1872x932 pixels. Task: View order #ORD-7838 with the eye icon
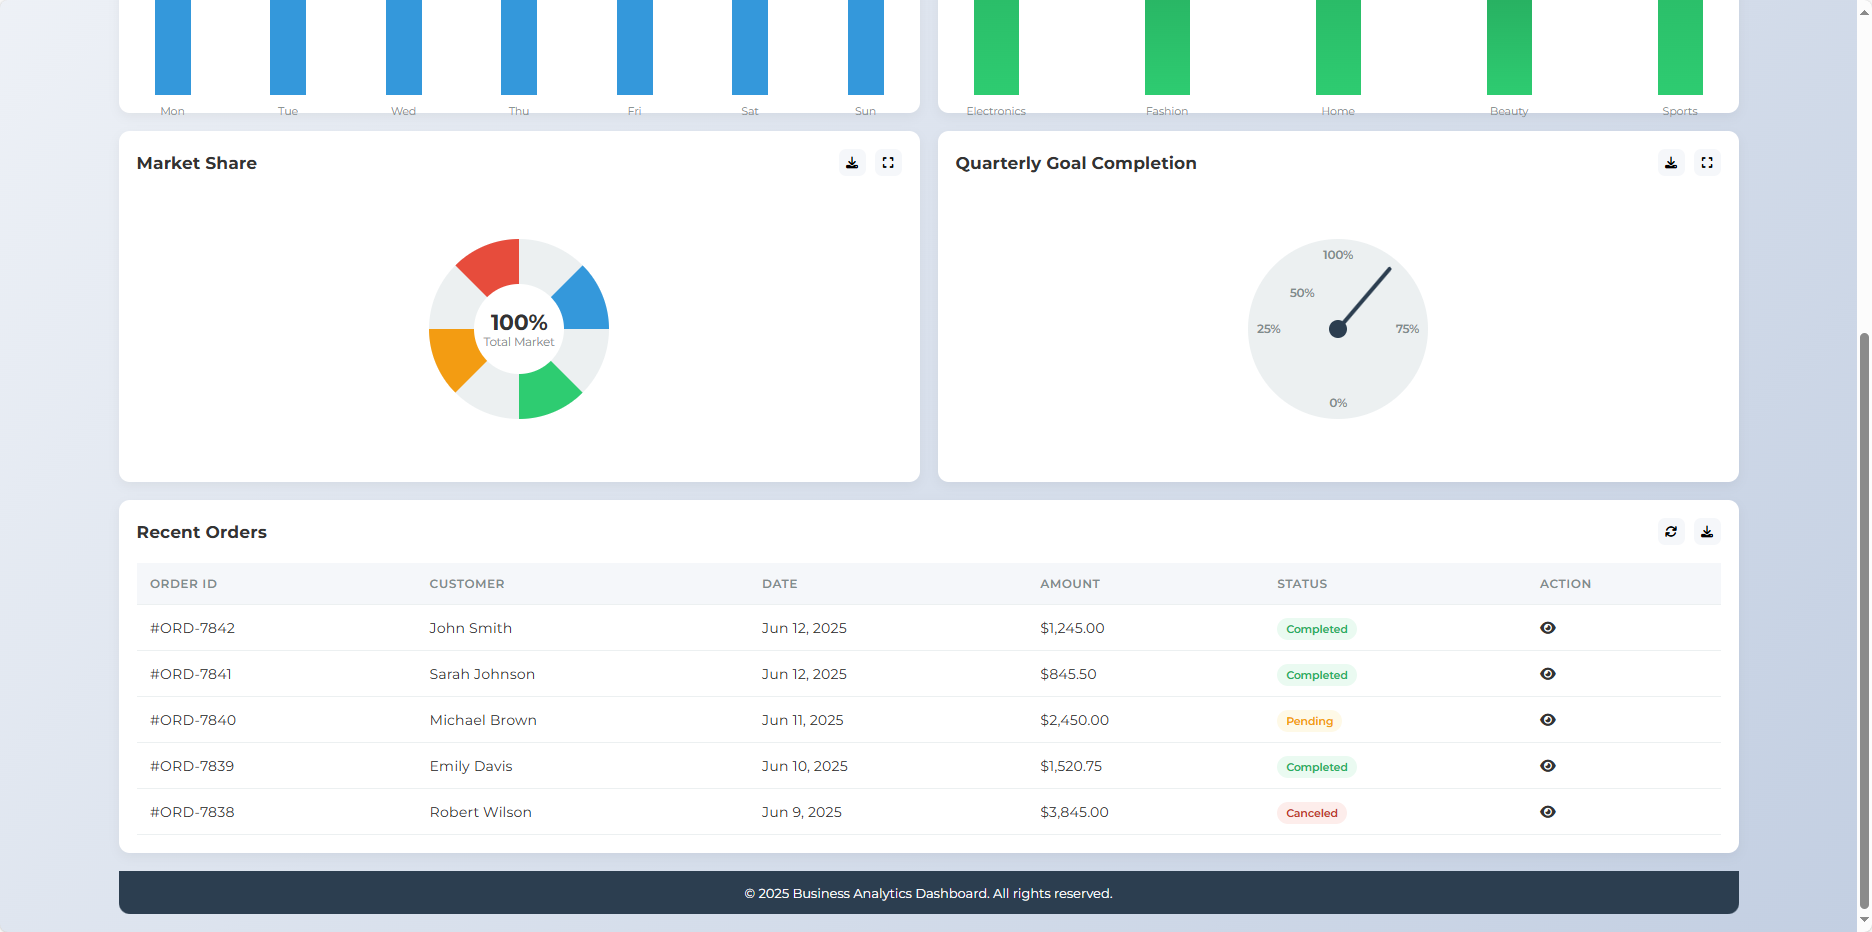pyautogui.click(x=1548, y=811)
